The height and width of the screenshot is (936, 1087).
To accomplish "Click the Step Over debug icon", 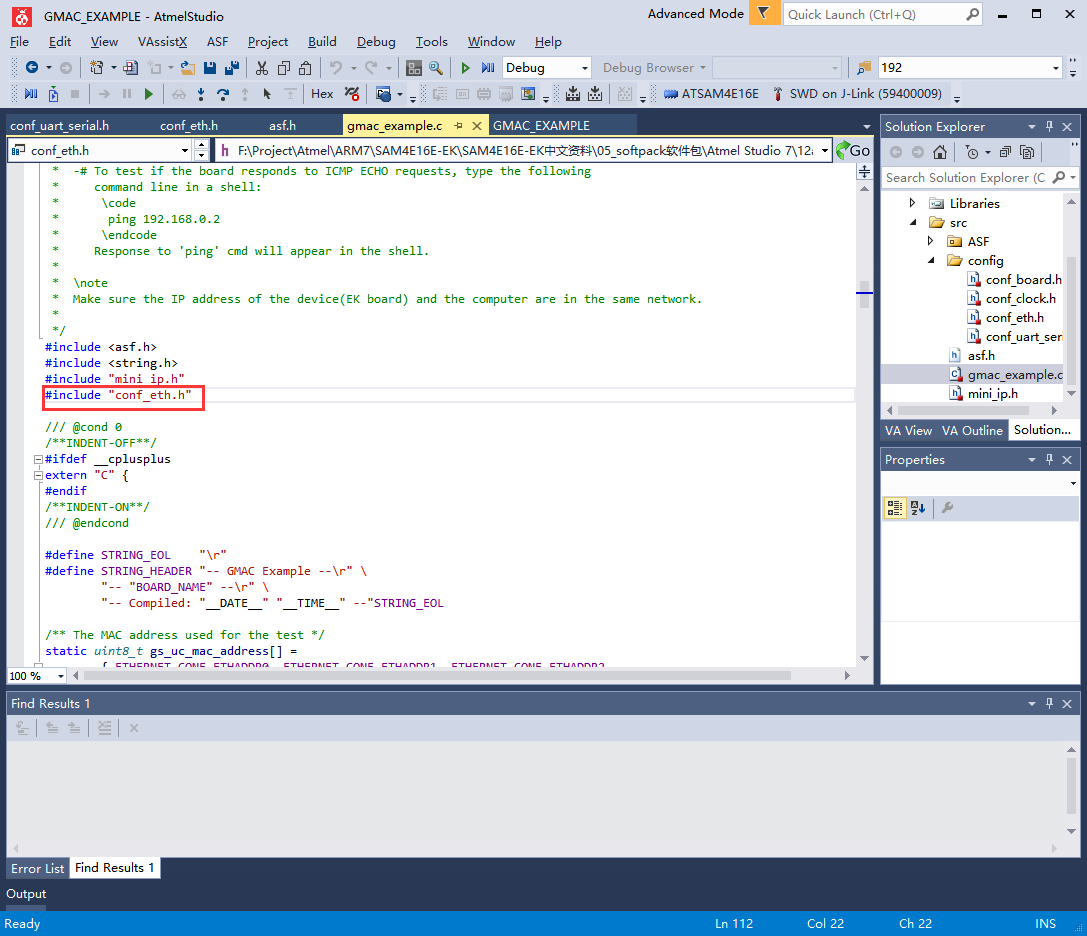I will 223,94.
